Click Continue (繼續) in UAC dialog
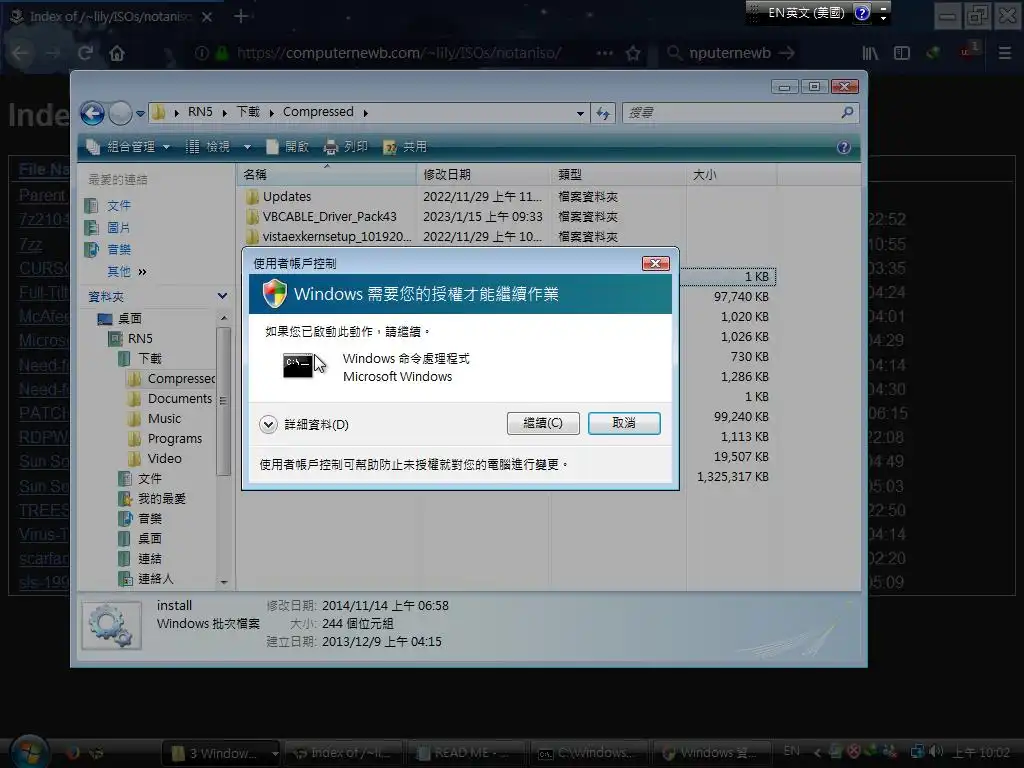1024x768 pixels. point(543,423)
